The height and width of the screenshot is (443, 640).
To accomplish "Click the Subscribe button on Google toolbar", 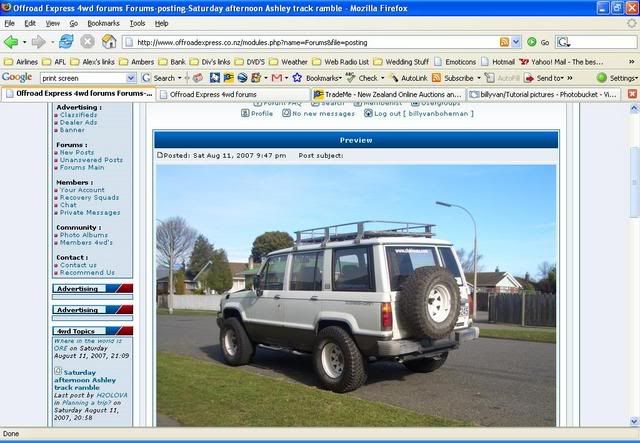I will [453, 78].
